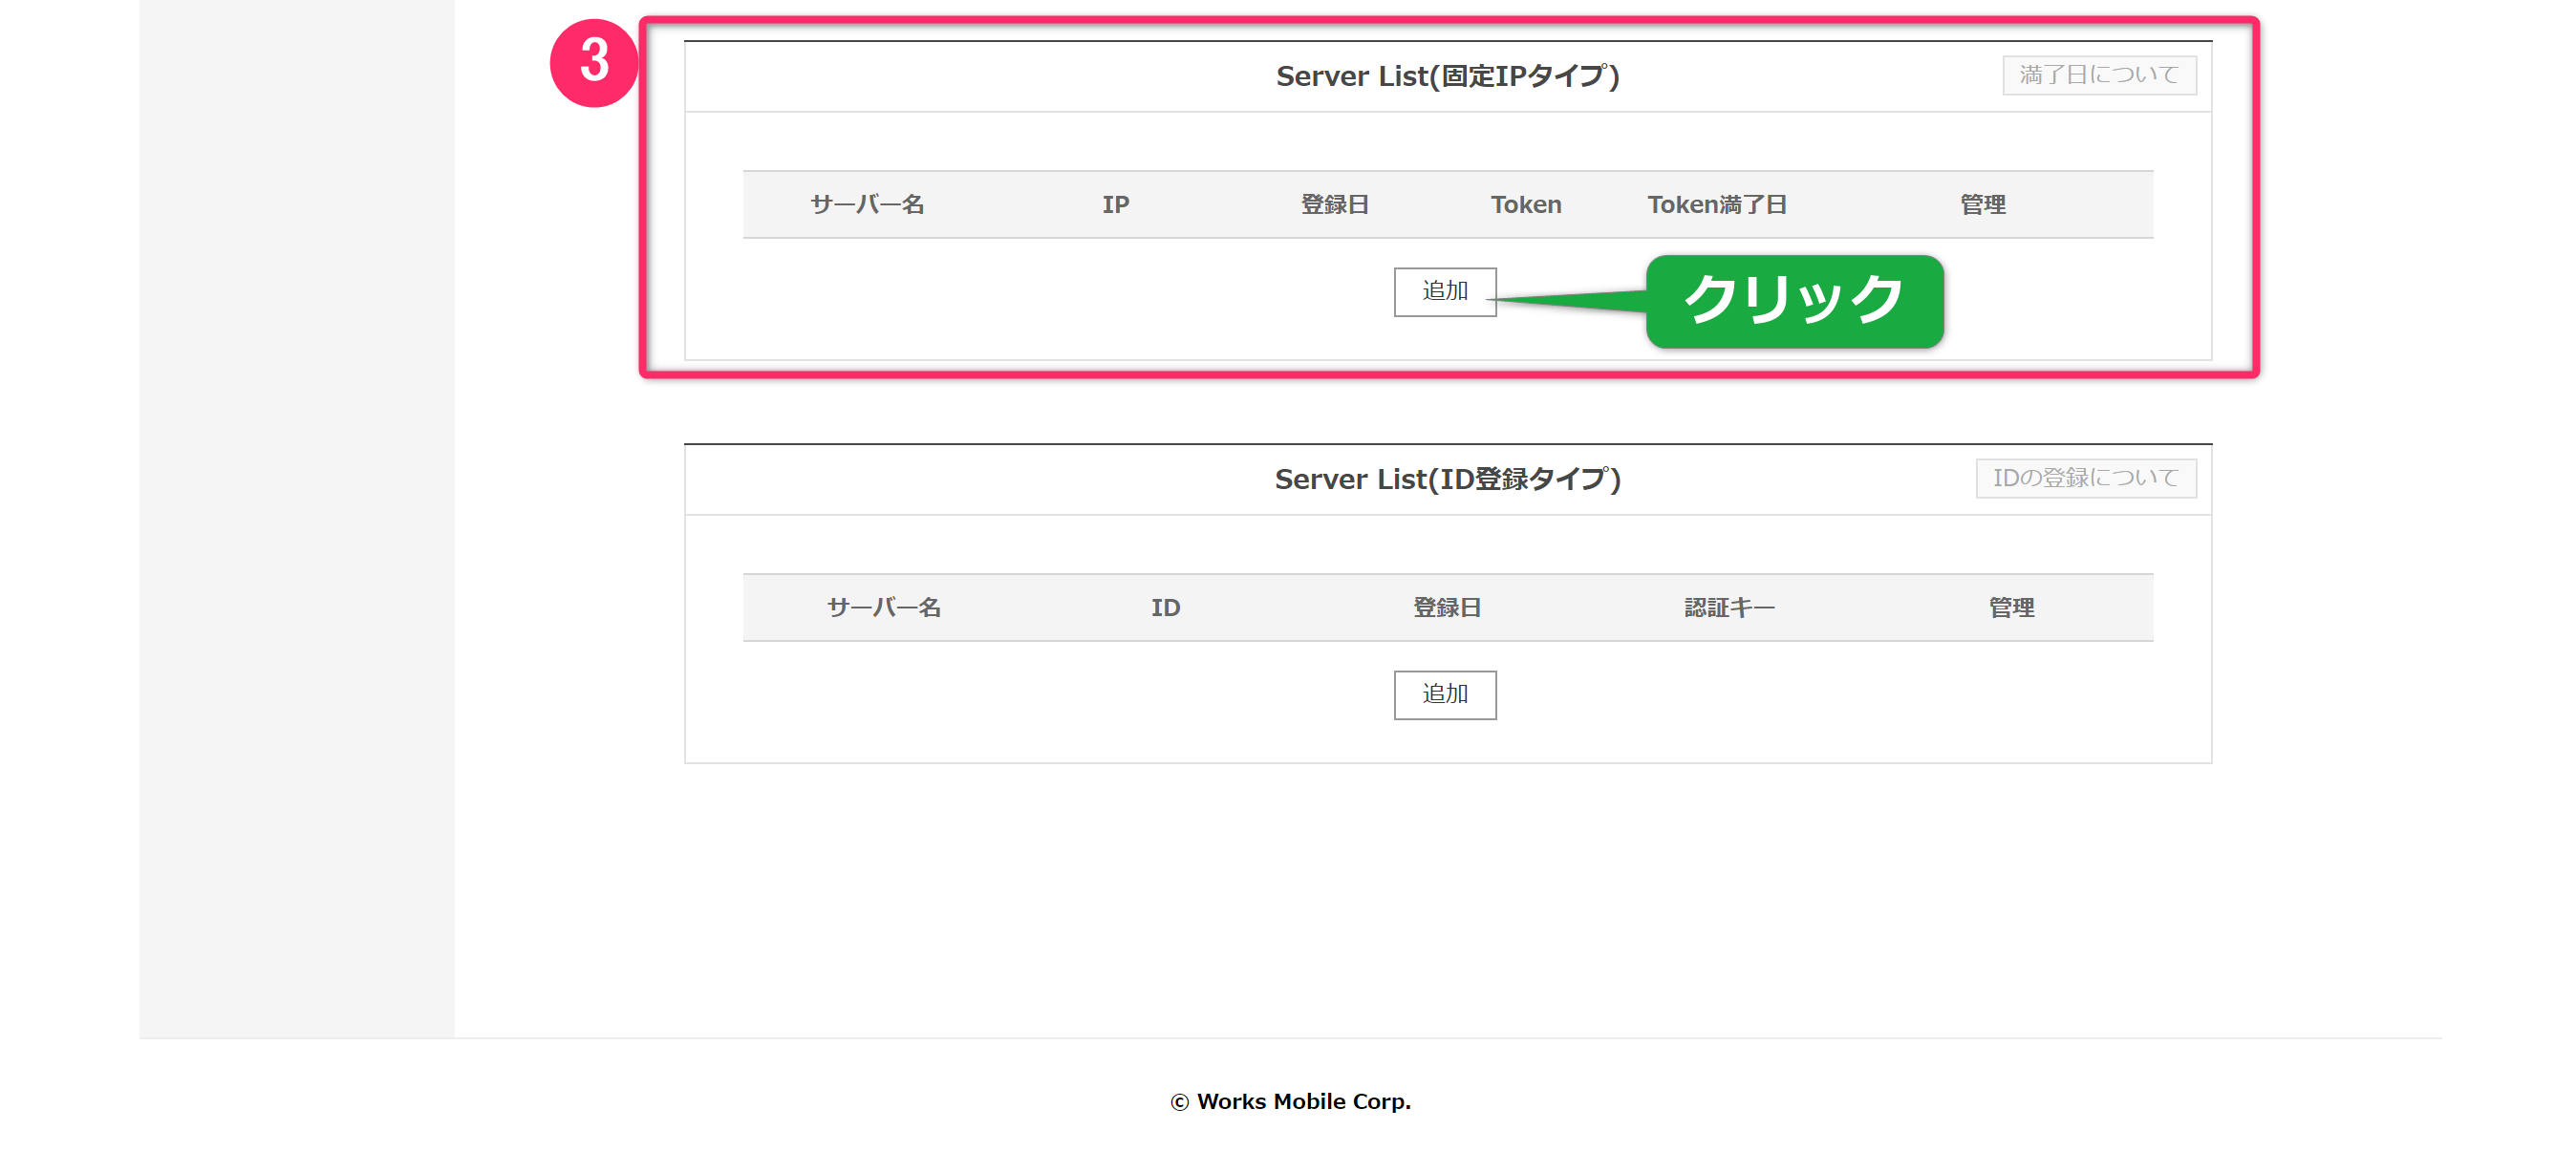Click サーバー名 header in 固定IP table
The width and height of the screenshot is (2576, 1173).
(x=866, y=205)
